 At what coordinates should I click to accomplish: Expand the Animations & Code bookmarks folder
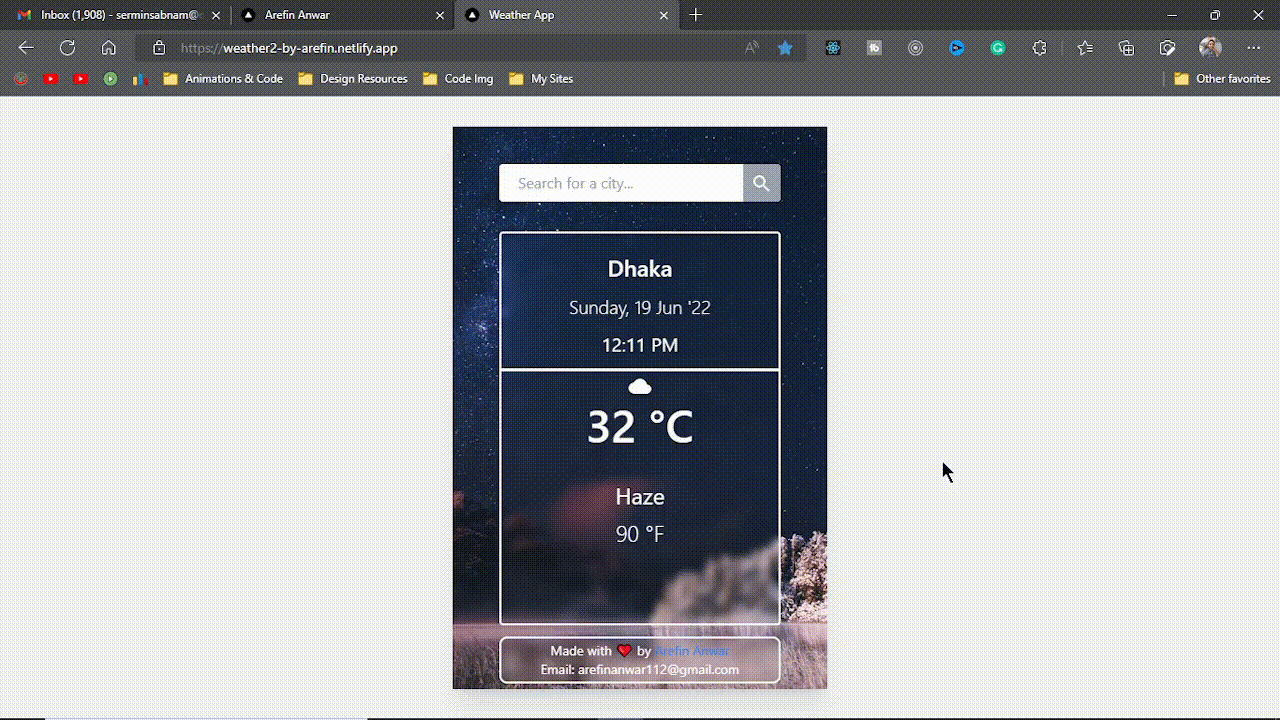[223, 79]
